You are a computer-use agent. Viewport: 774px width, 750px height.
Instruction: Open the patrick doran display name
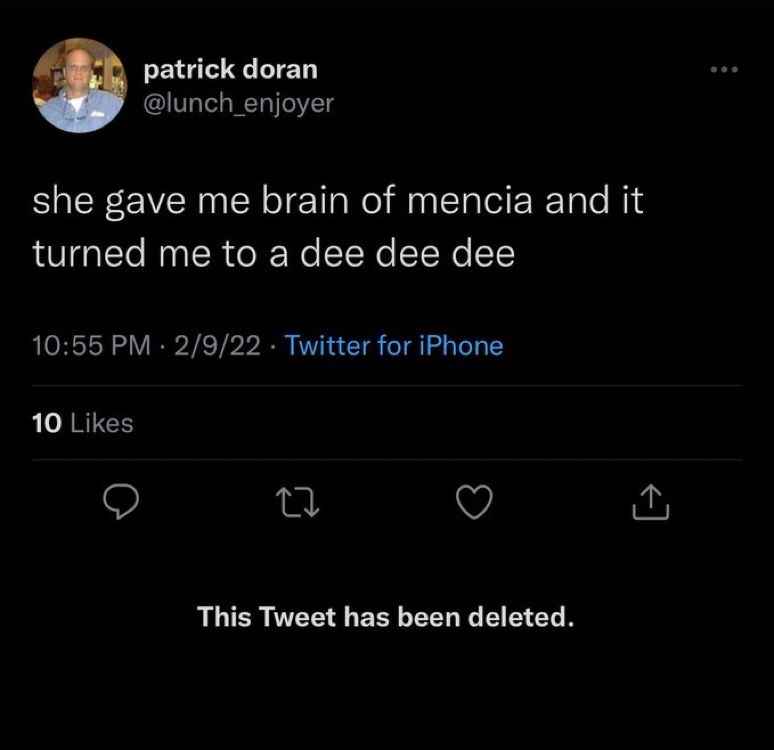tap(231, 69)
